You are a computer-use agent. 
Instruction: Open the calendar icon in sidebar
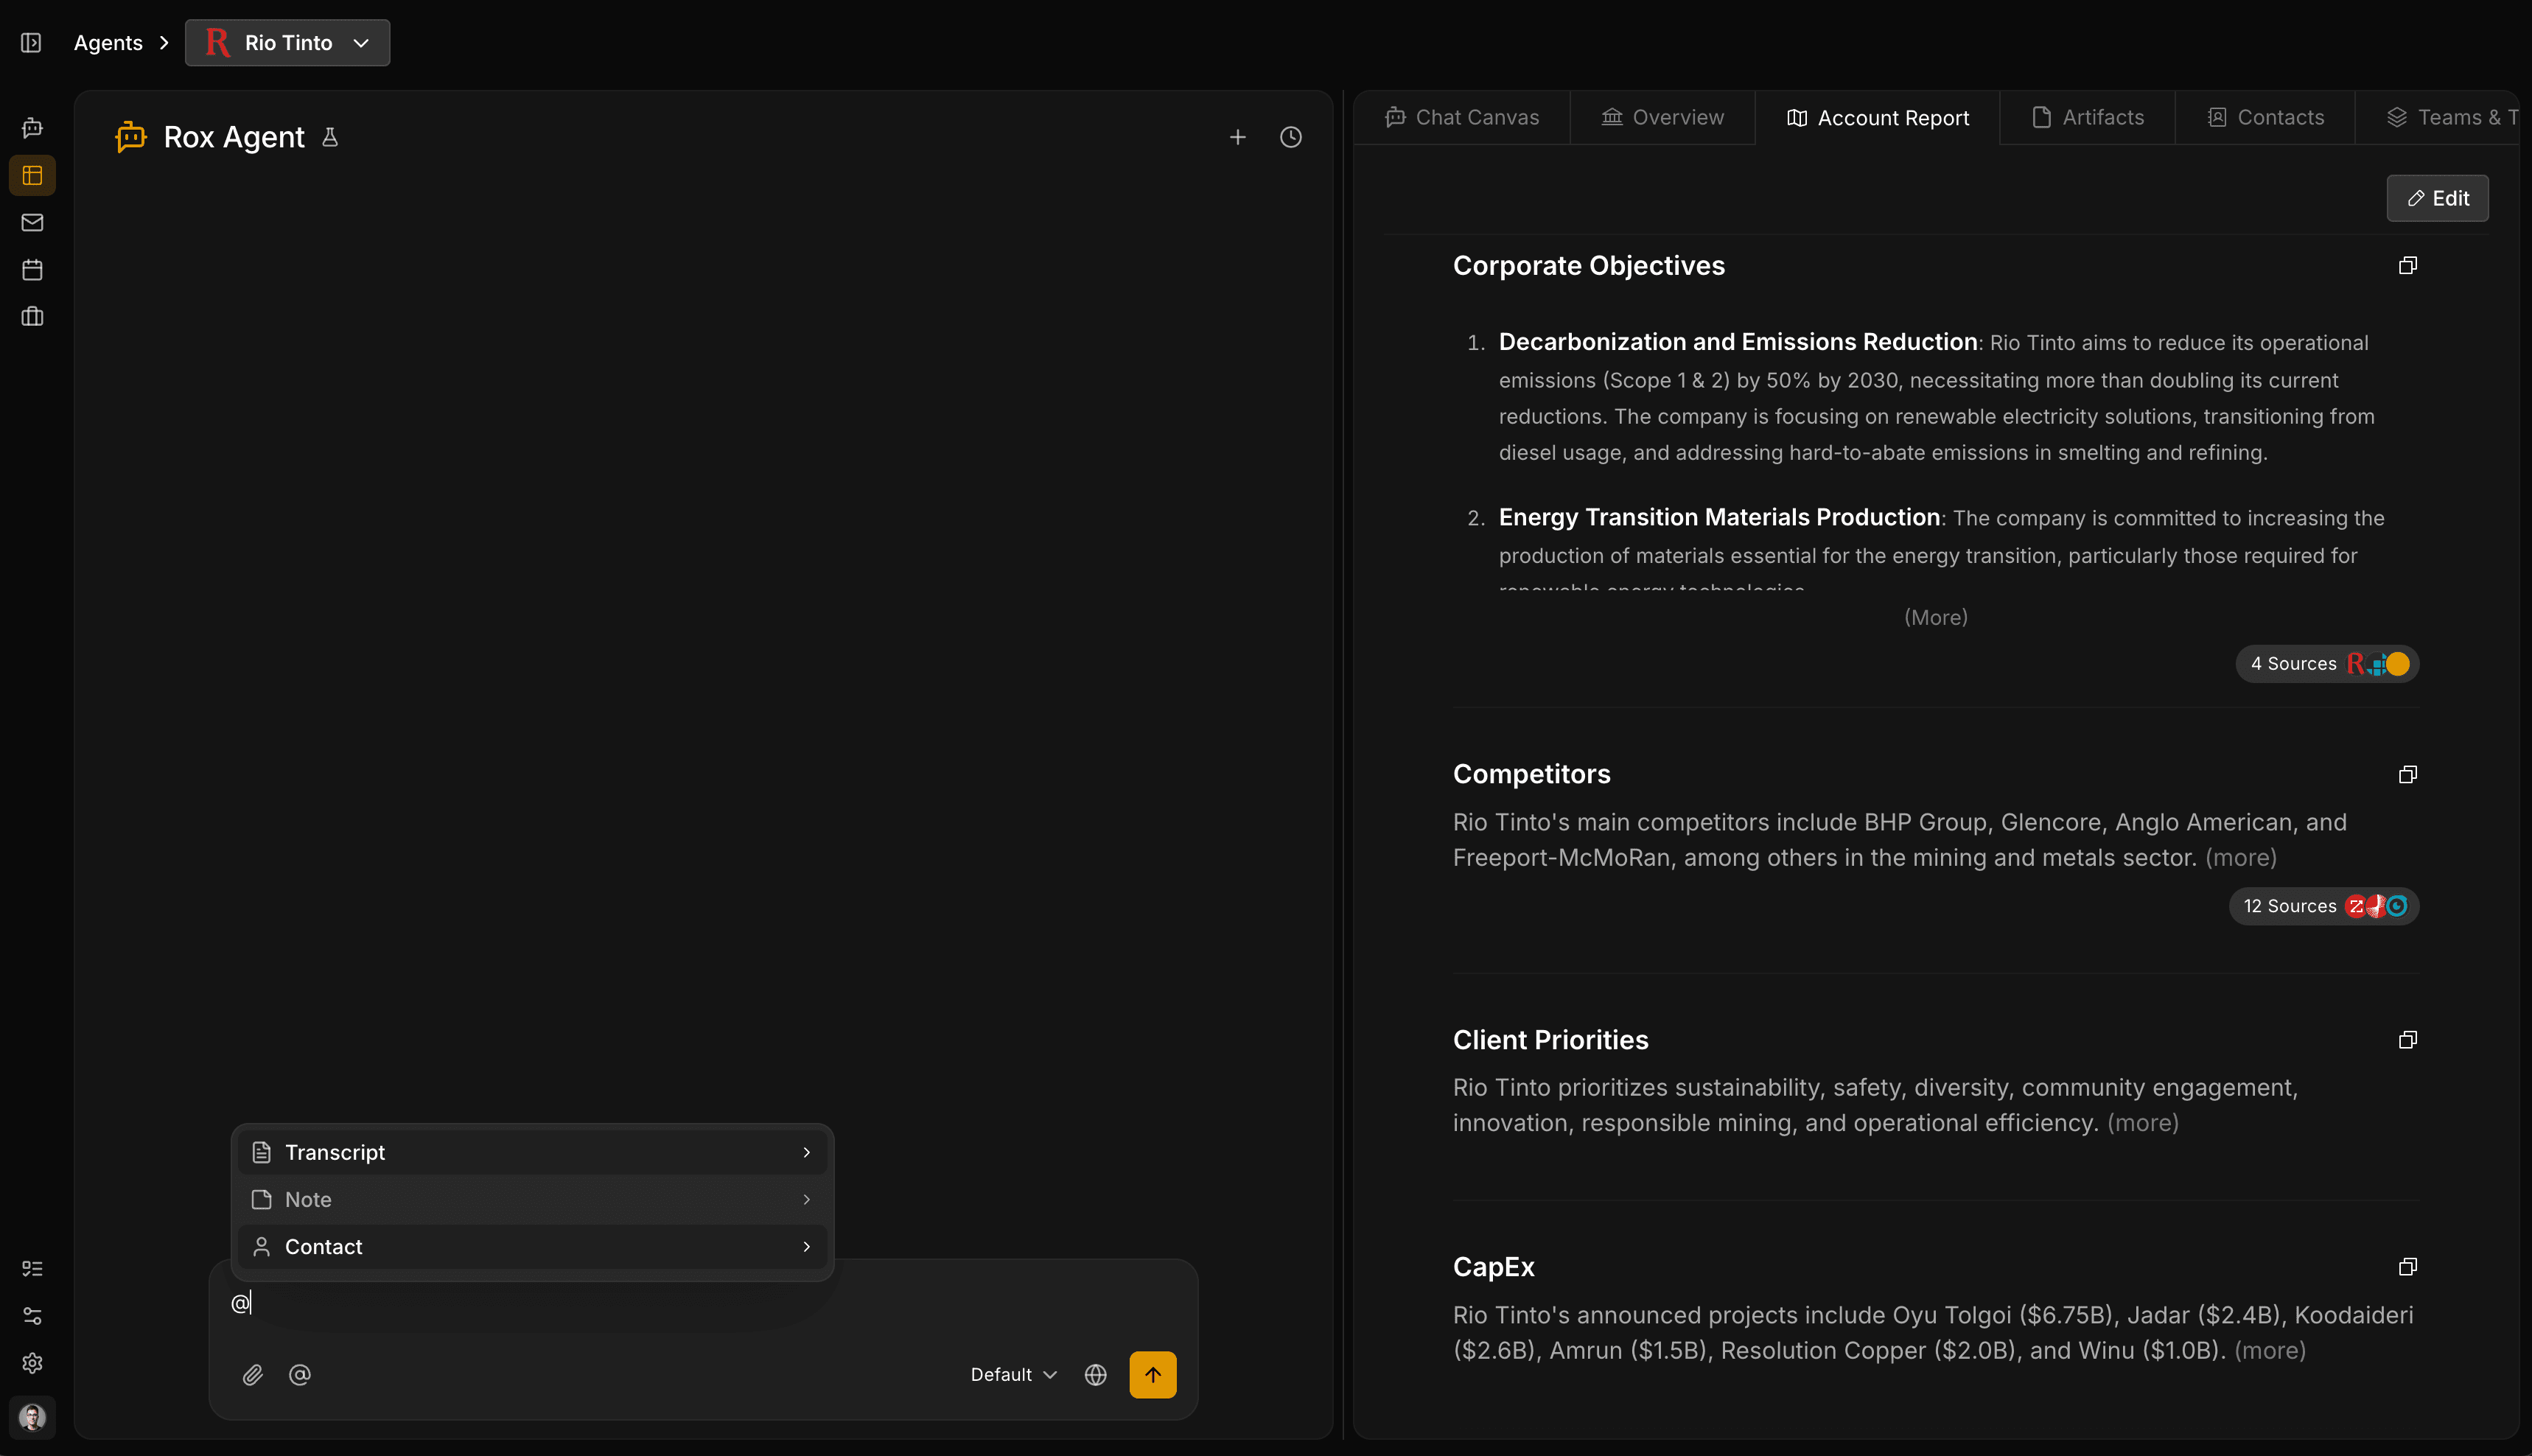click(32, 269)
